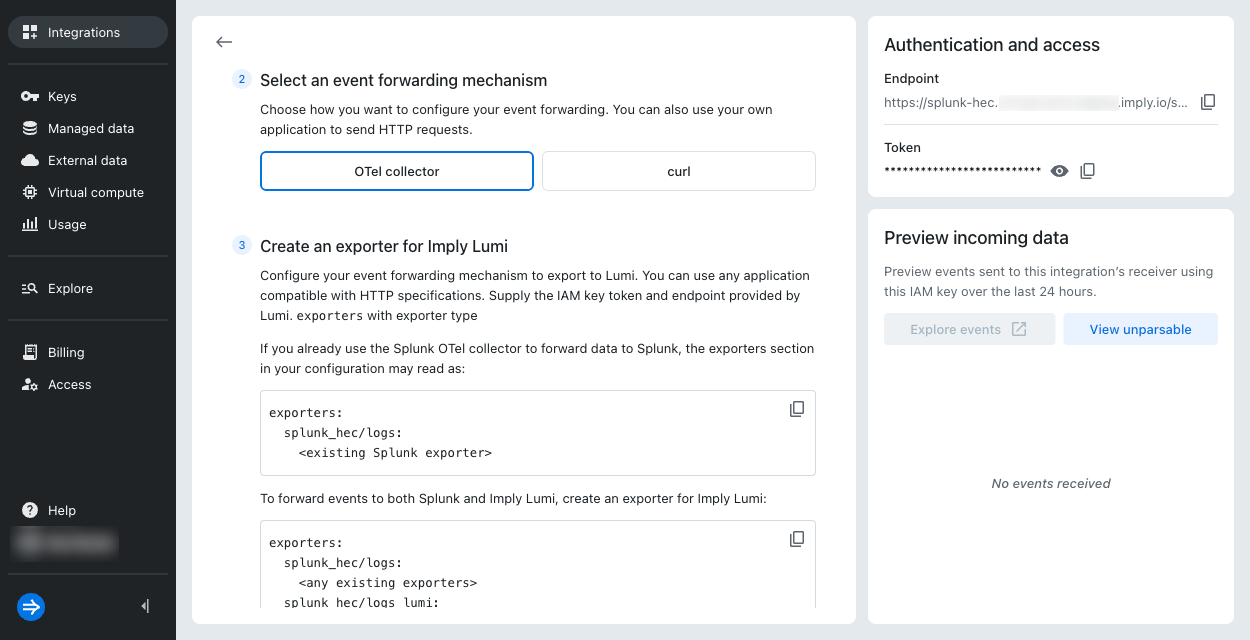Click the Explore events button
Viewport: 1250px width, 640px height.
point(969,329)
